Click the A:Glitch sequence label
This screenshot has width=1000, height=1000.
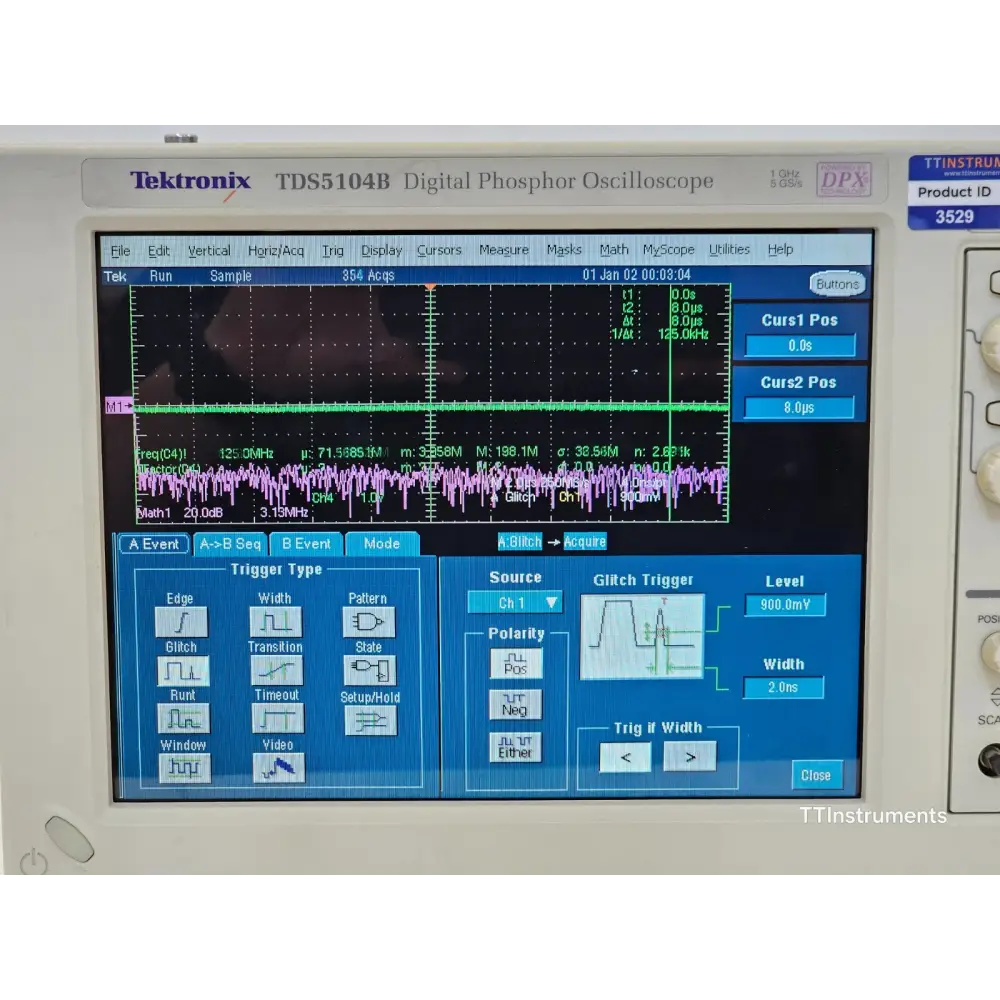(519, 541)
